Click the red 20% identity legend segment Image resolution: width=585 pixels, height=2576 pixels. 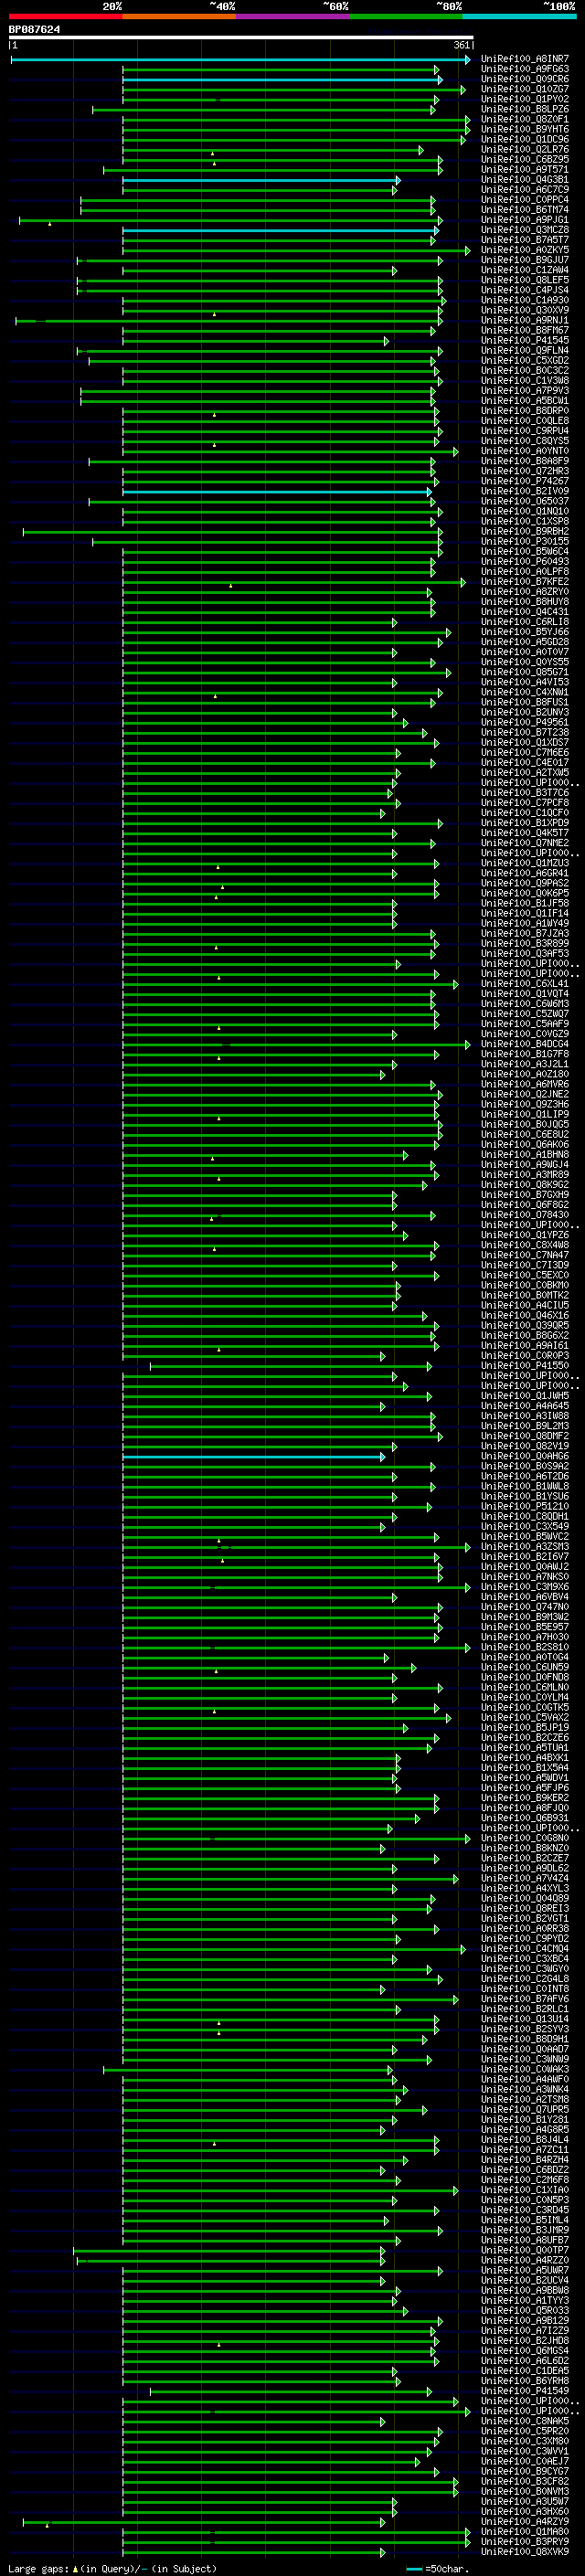pos(65,16)
